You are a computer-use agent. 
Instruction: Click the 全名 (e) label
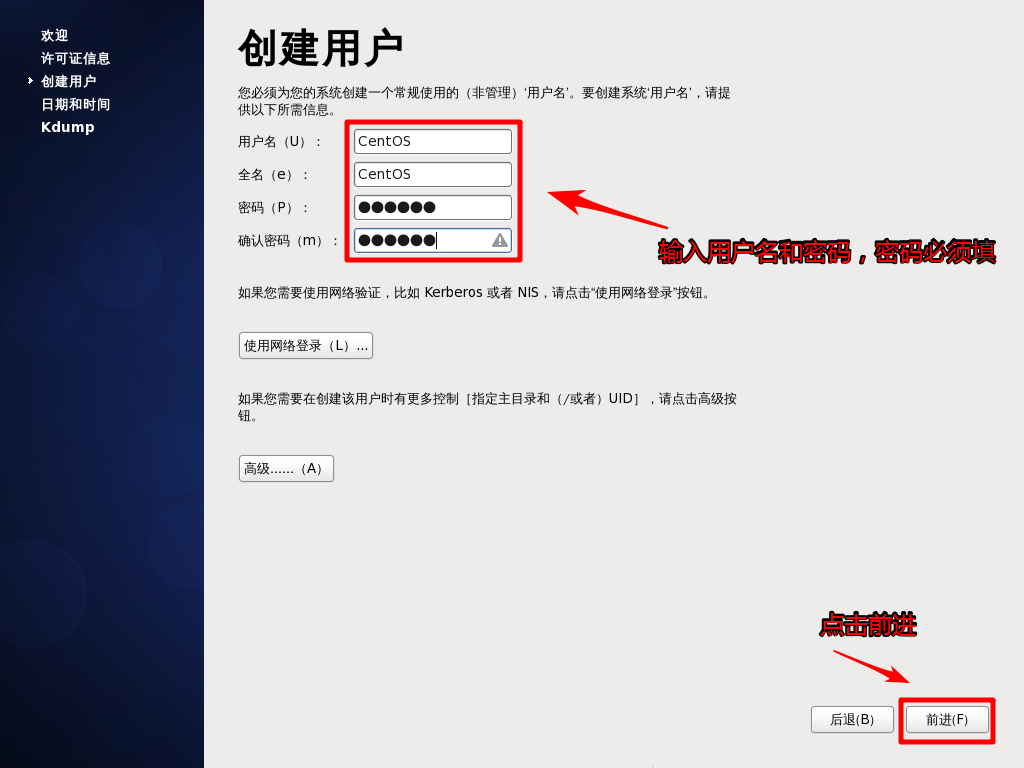pos(272,174)
